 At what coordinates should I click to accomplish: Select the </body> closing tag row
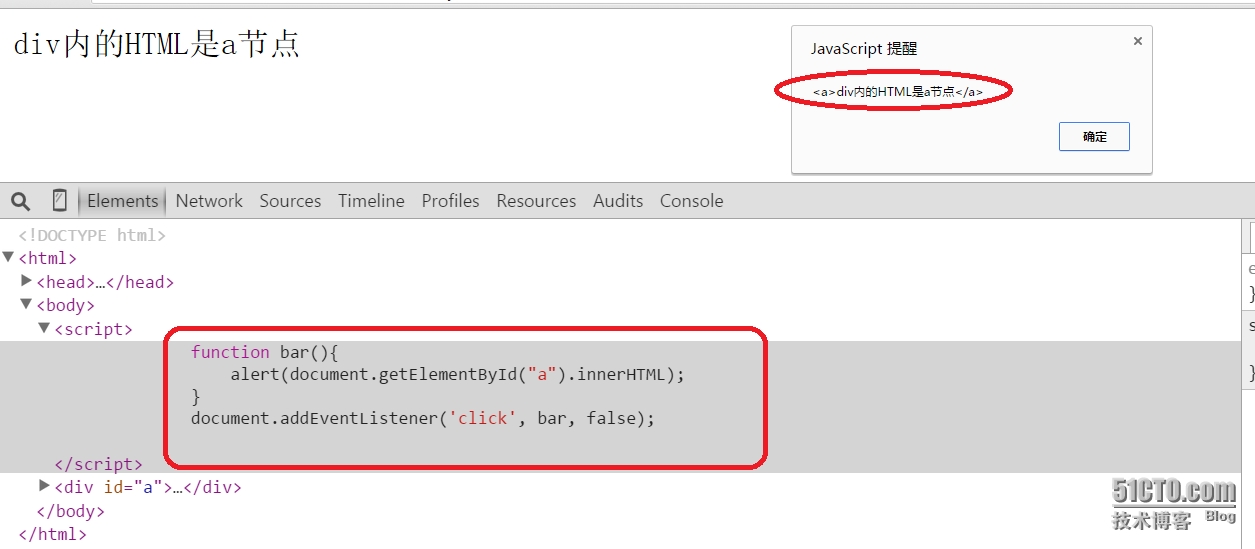[x=70, y=511]
